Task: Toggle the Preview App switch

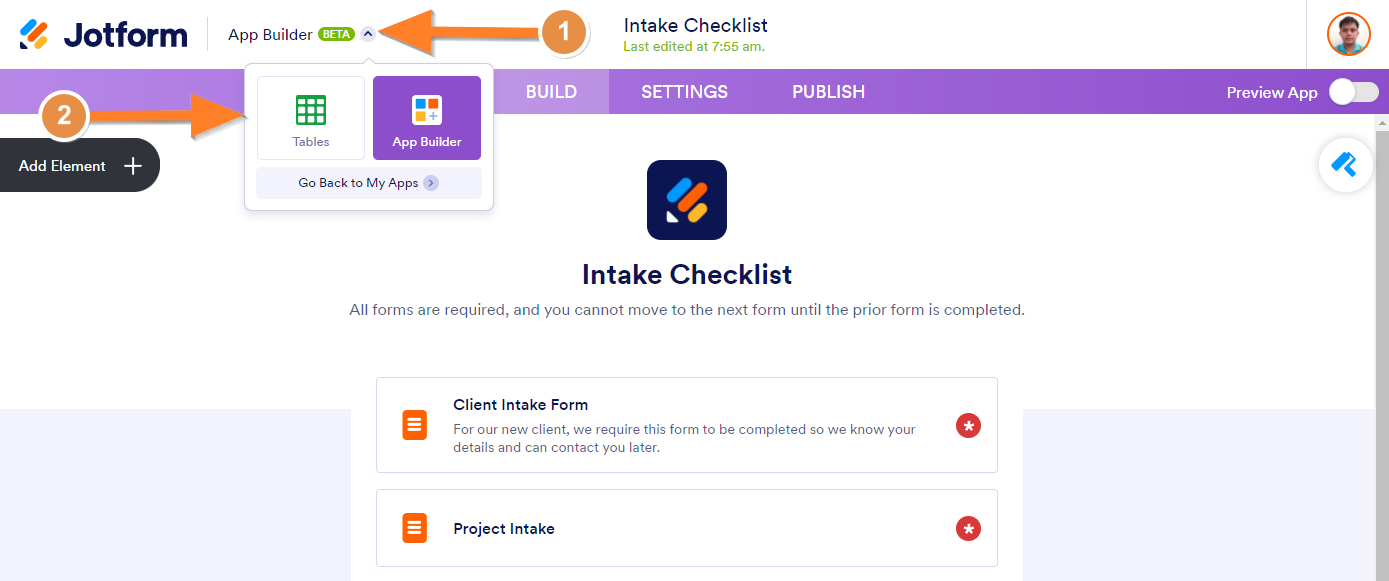Action: tap(1353, 92)
